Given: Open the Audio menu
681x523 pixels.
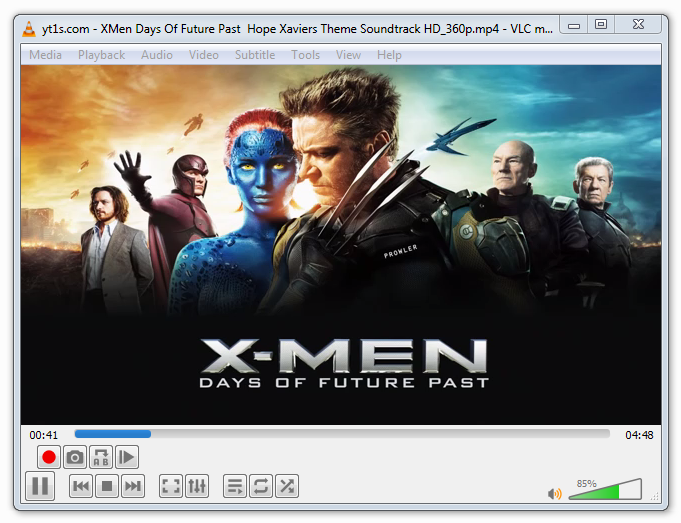Looking at the screenshot, I should (x=157, y=55).
